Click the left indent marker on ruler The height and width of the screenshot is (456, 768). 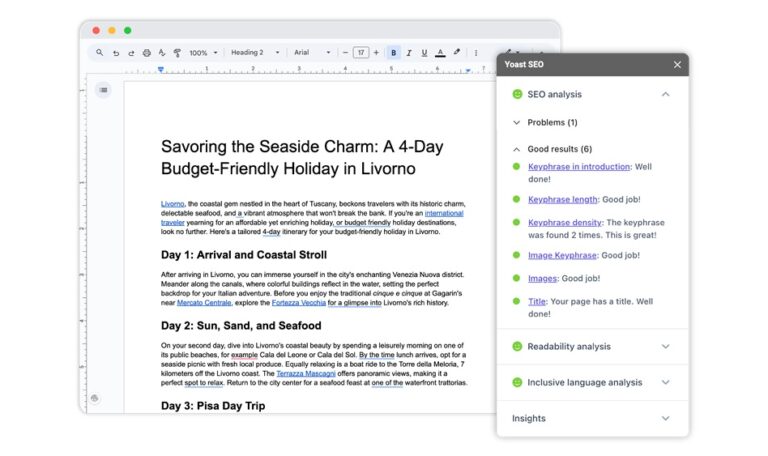coord(161,70)
